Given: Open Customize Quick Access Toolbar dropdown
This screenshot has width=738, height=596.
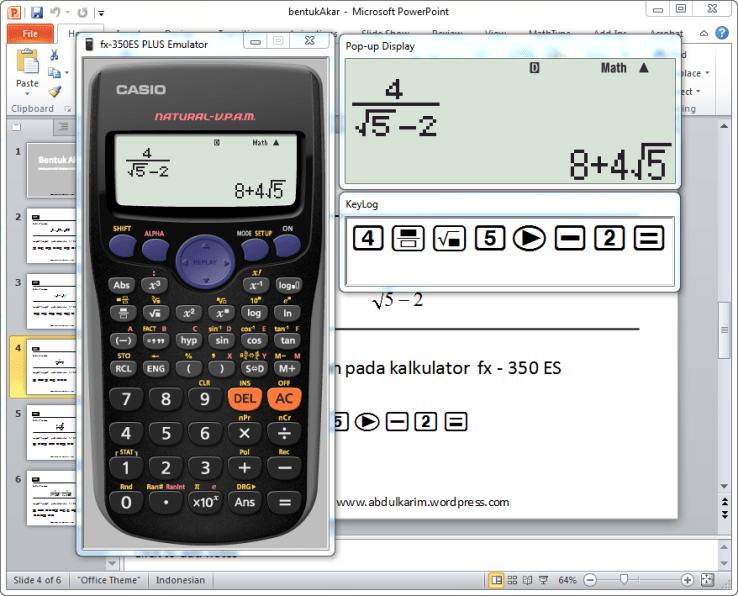Looking at the screenshot, I should click(x=101, y=13).
